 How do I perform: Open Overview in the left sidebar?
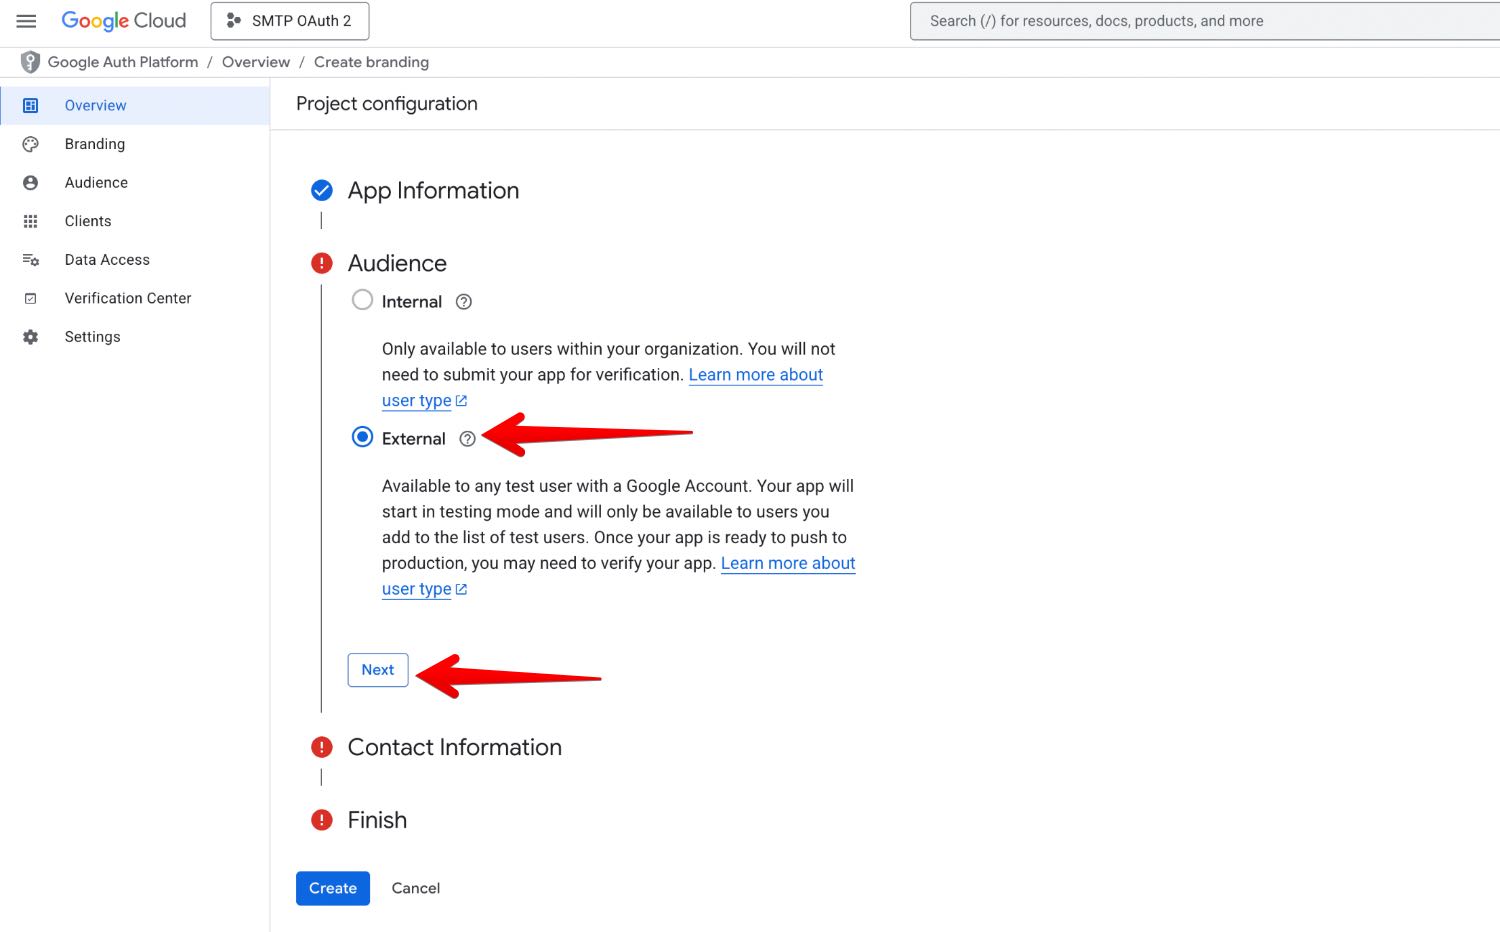pyautogui.click(x=96, y=106)
